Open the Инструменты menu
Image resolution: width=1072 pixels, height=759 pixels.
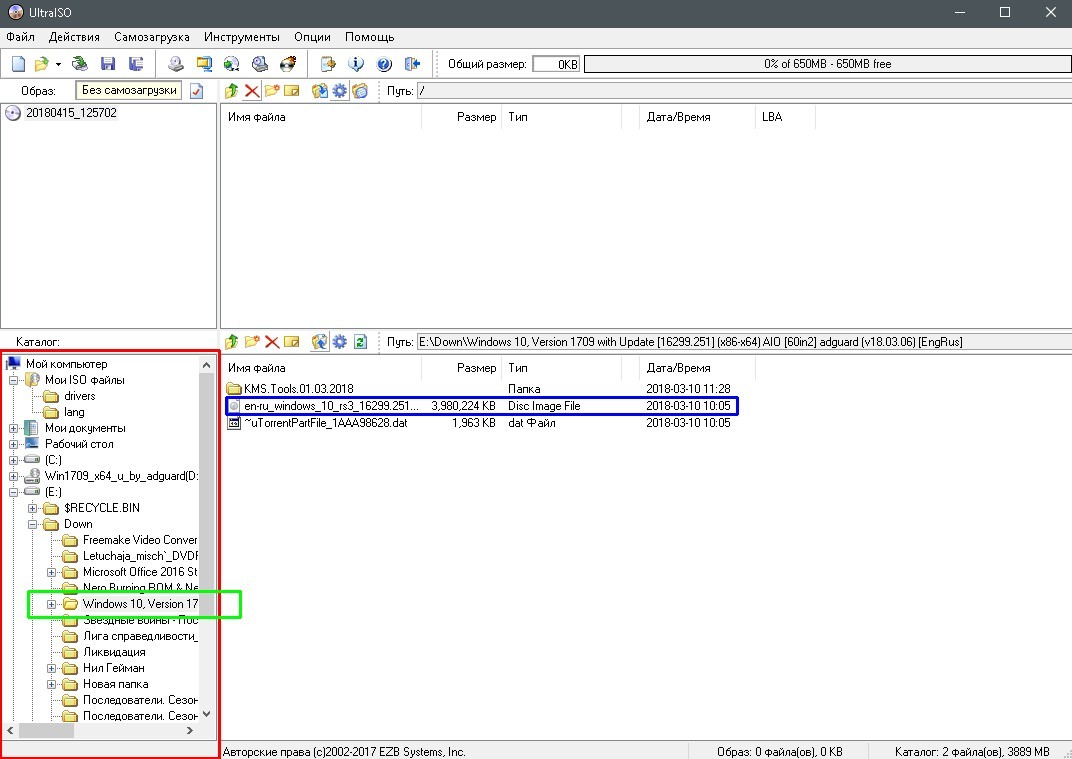pyautogui.click(x=242, y=37)
